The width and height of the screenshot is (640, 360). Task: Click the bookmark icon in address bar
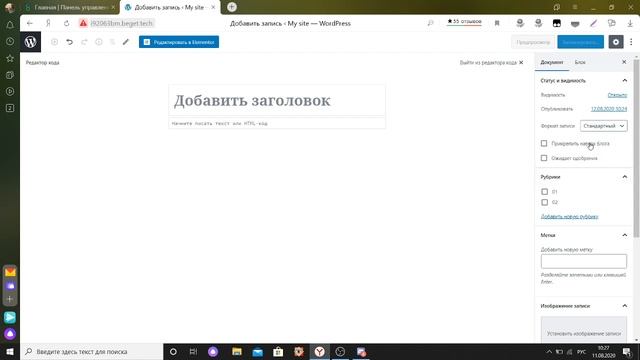tap(497, 23)
